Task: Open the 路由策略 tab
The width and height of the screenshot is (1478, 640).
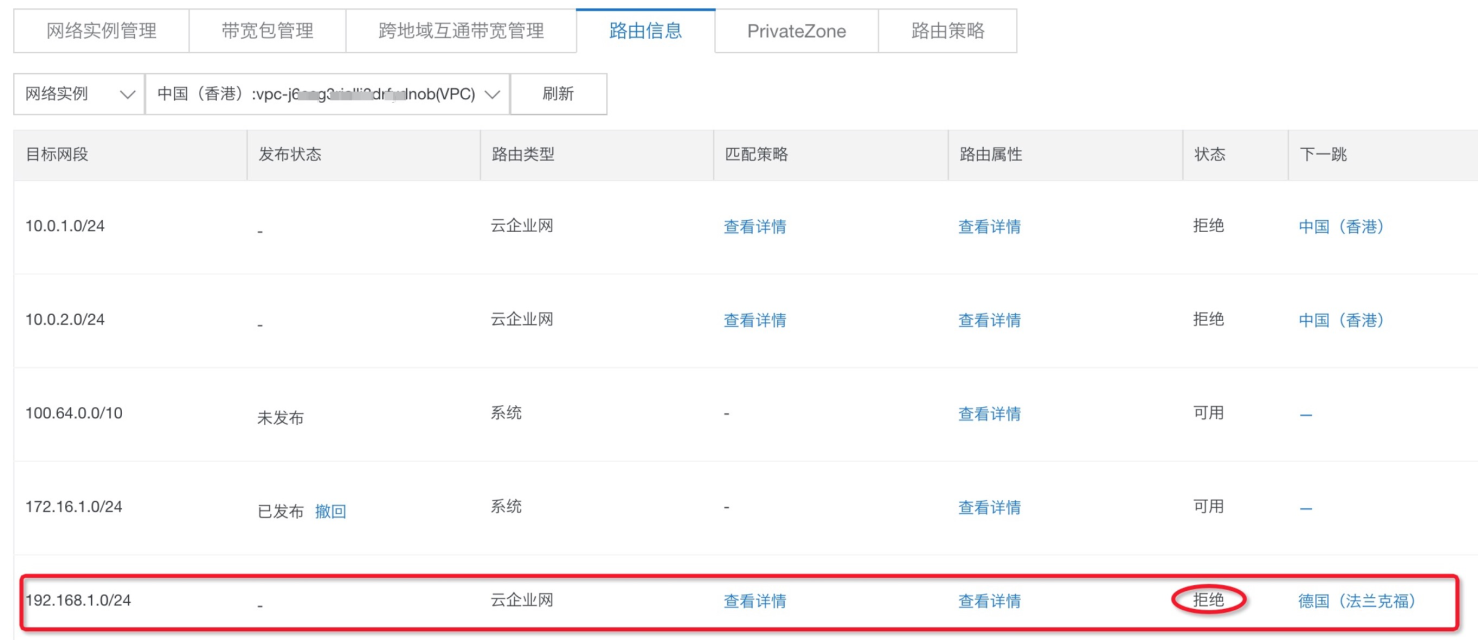Action: coord(947,31)
